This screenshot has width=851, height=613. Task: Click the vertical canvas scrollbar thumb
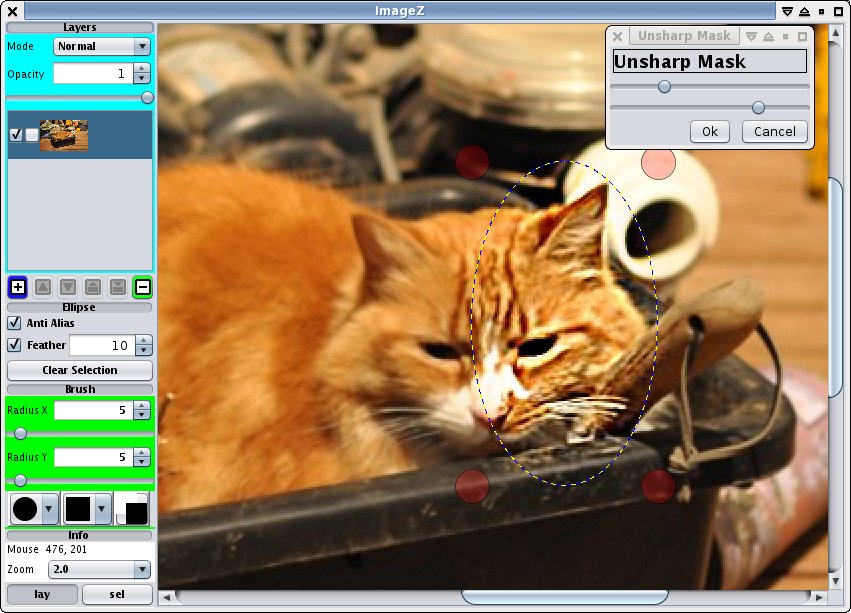(836, 287)
